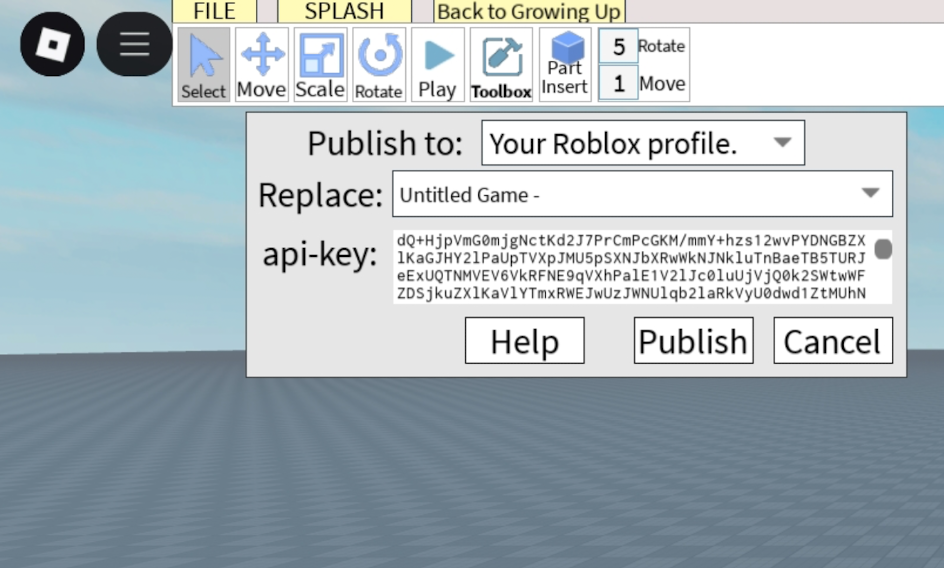The width and height of the screenshot is (944, 568).
Task: Cancel the publish dialog
Action: (832, 341)
